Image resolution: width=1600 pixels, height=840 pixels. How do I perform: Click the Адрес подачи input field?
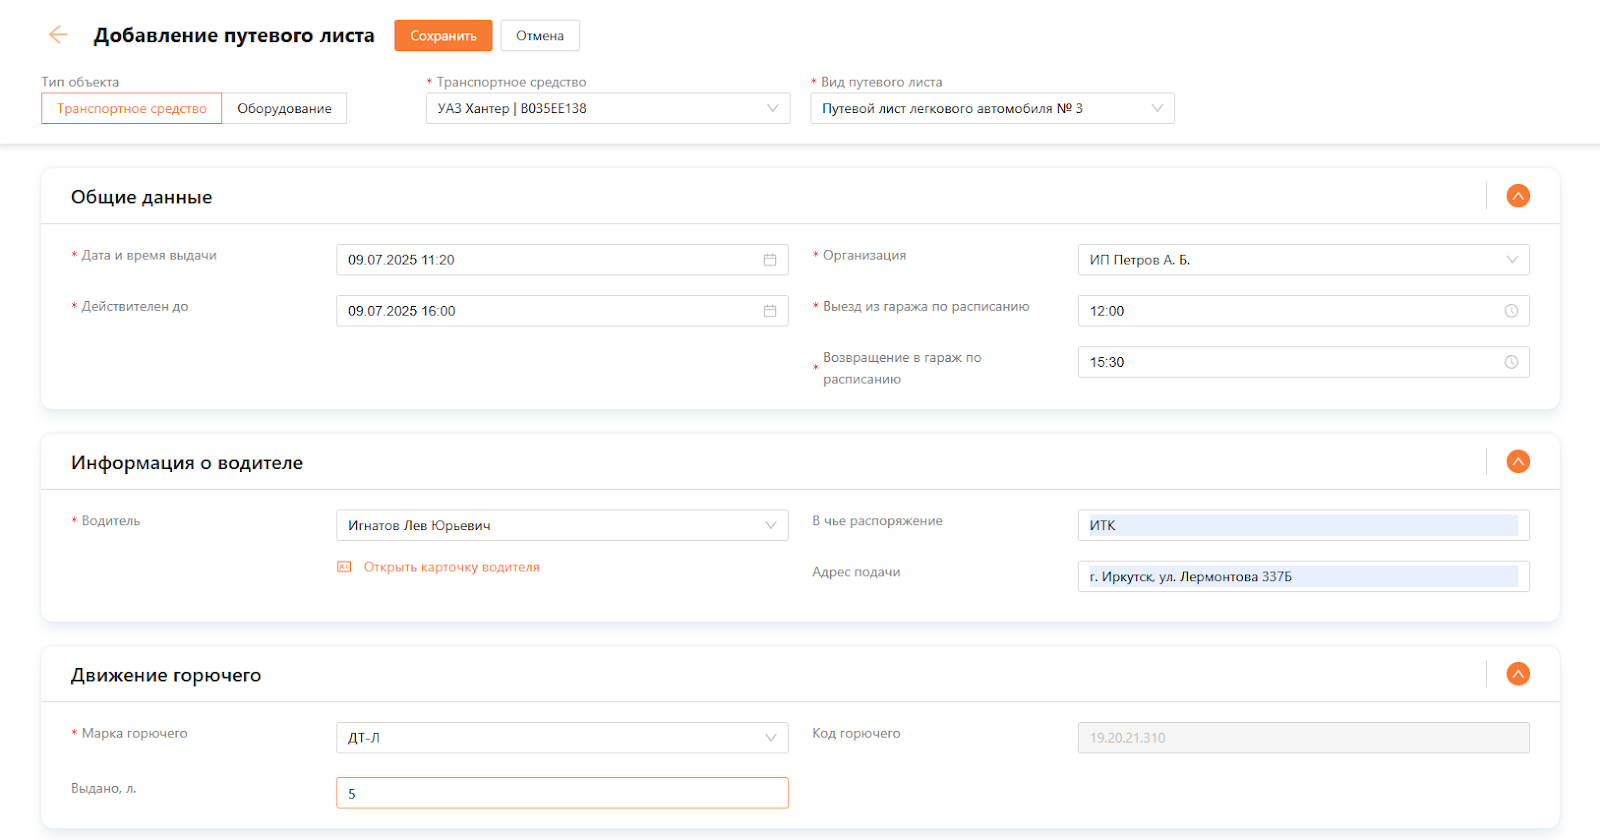[1302, 577]
